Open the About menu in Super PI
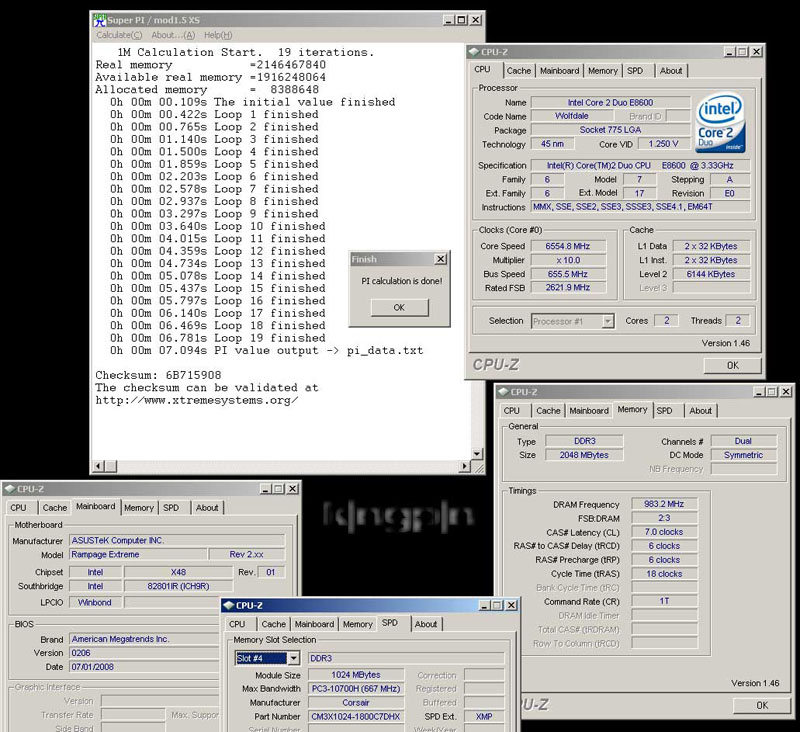Screen dimensions: 800x732 click(173, 35)
